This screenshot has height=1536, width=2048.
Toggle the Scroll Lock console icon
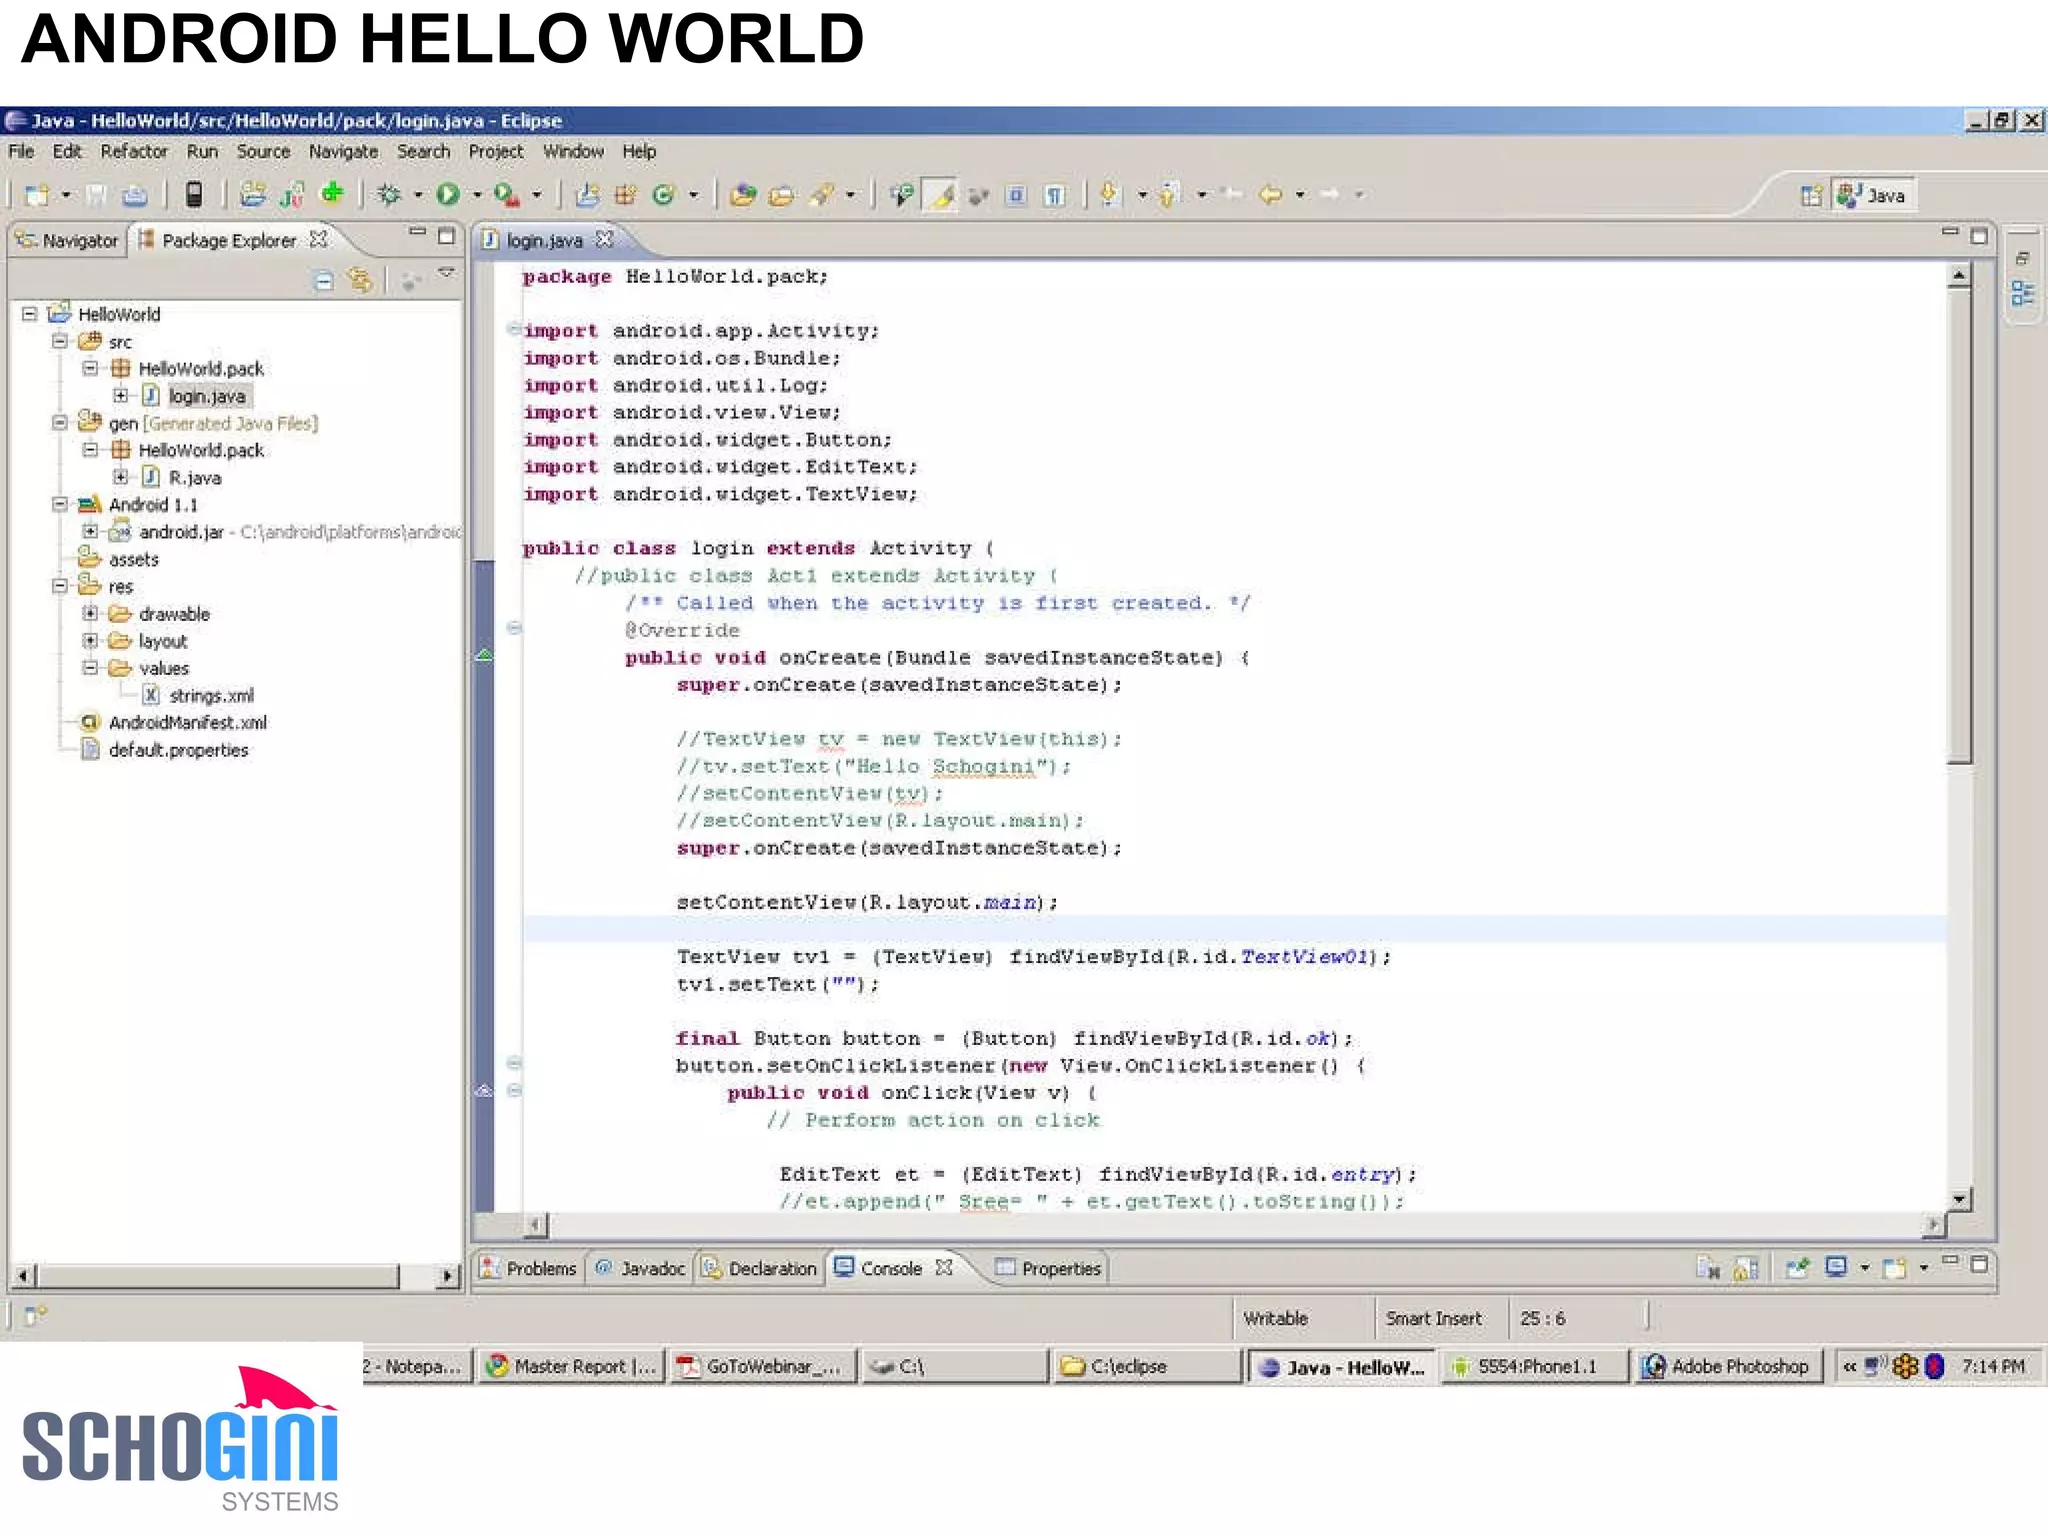(x=1746, y=1269)
